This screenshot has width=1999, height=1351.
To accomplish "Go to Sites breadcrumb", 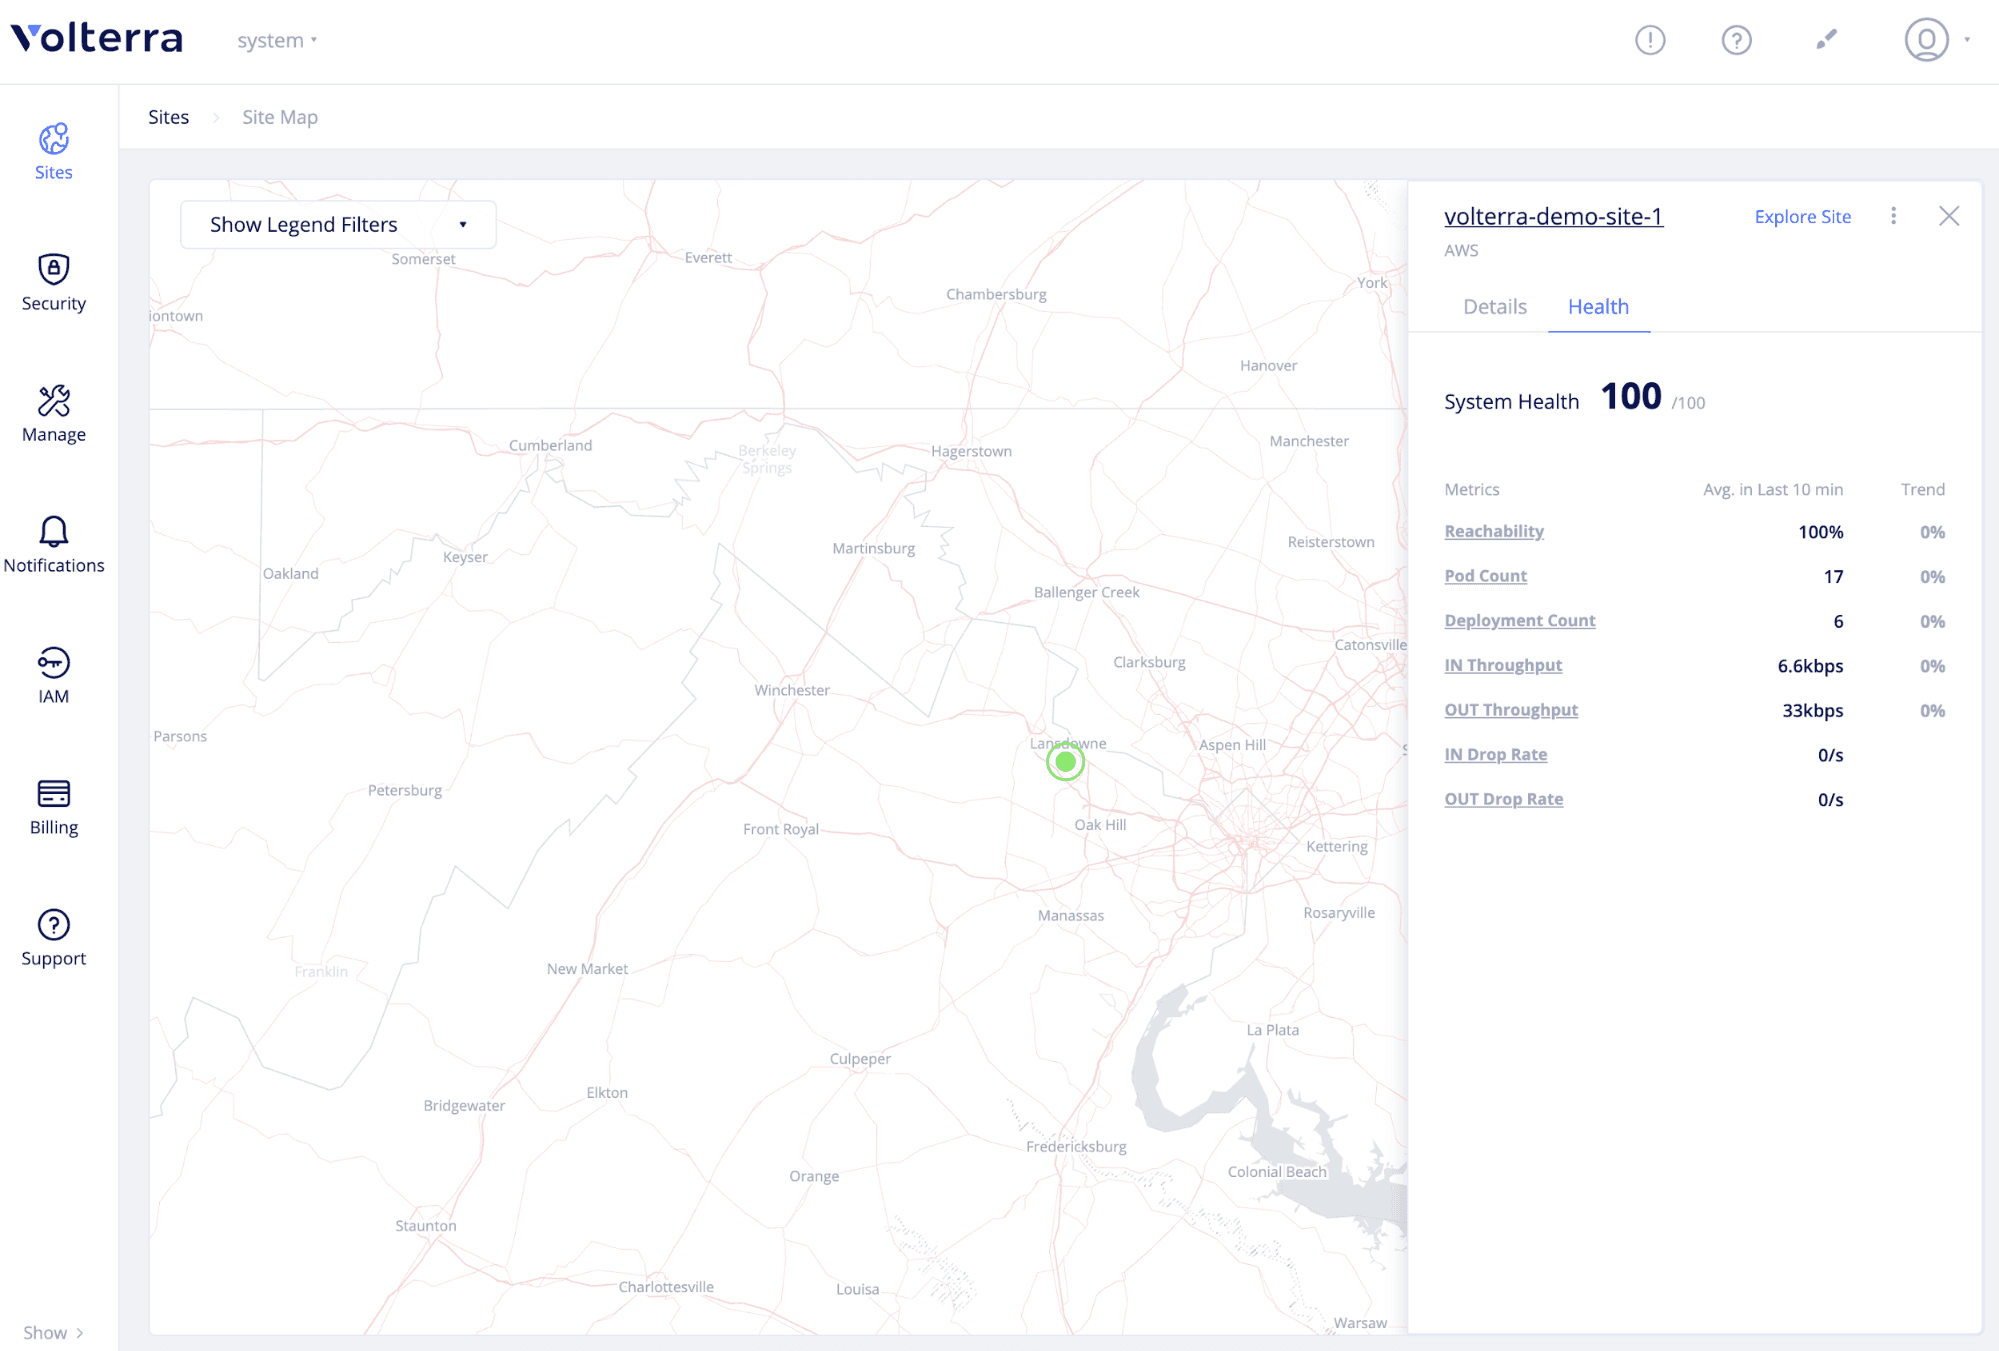I will [x=168, y=117].
